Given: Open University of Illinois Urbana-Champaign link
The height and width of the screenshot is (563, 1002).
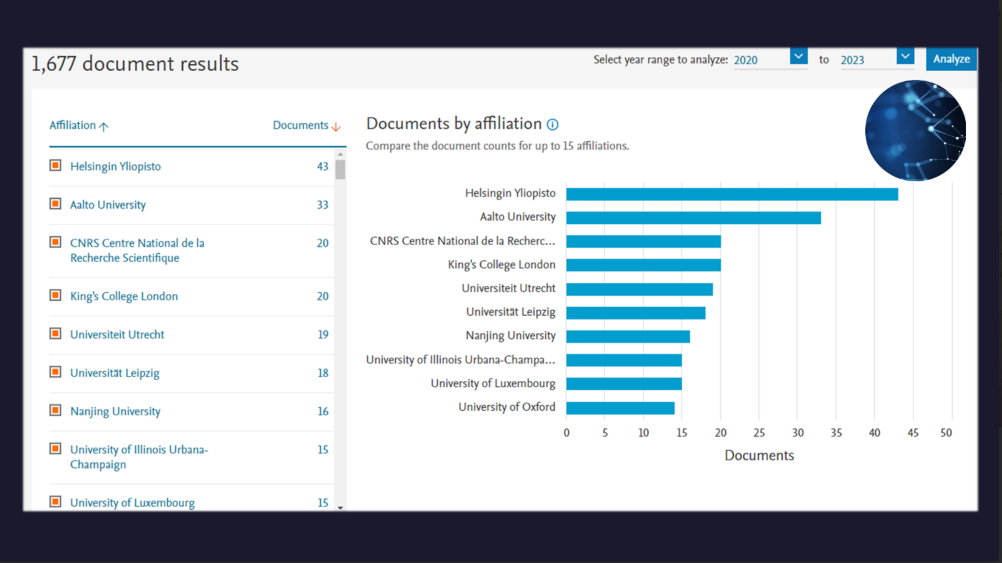Looking at the screenshot, I should click(139, 457).
